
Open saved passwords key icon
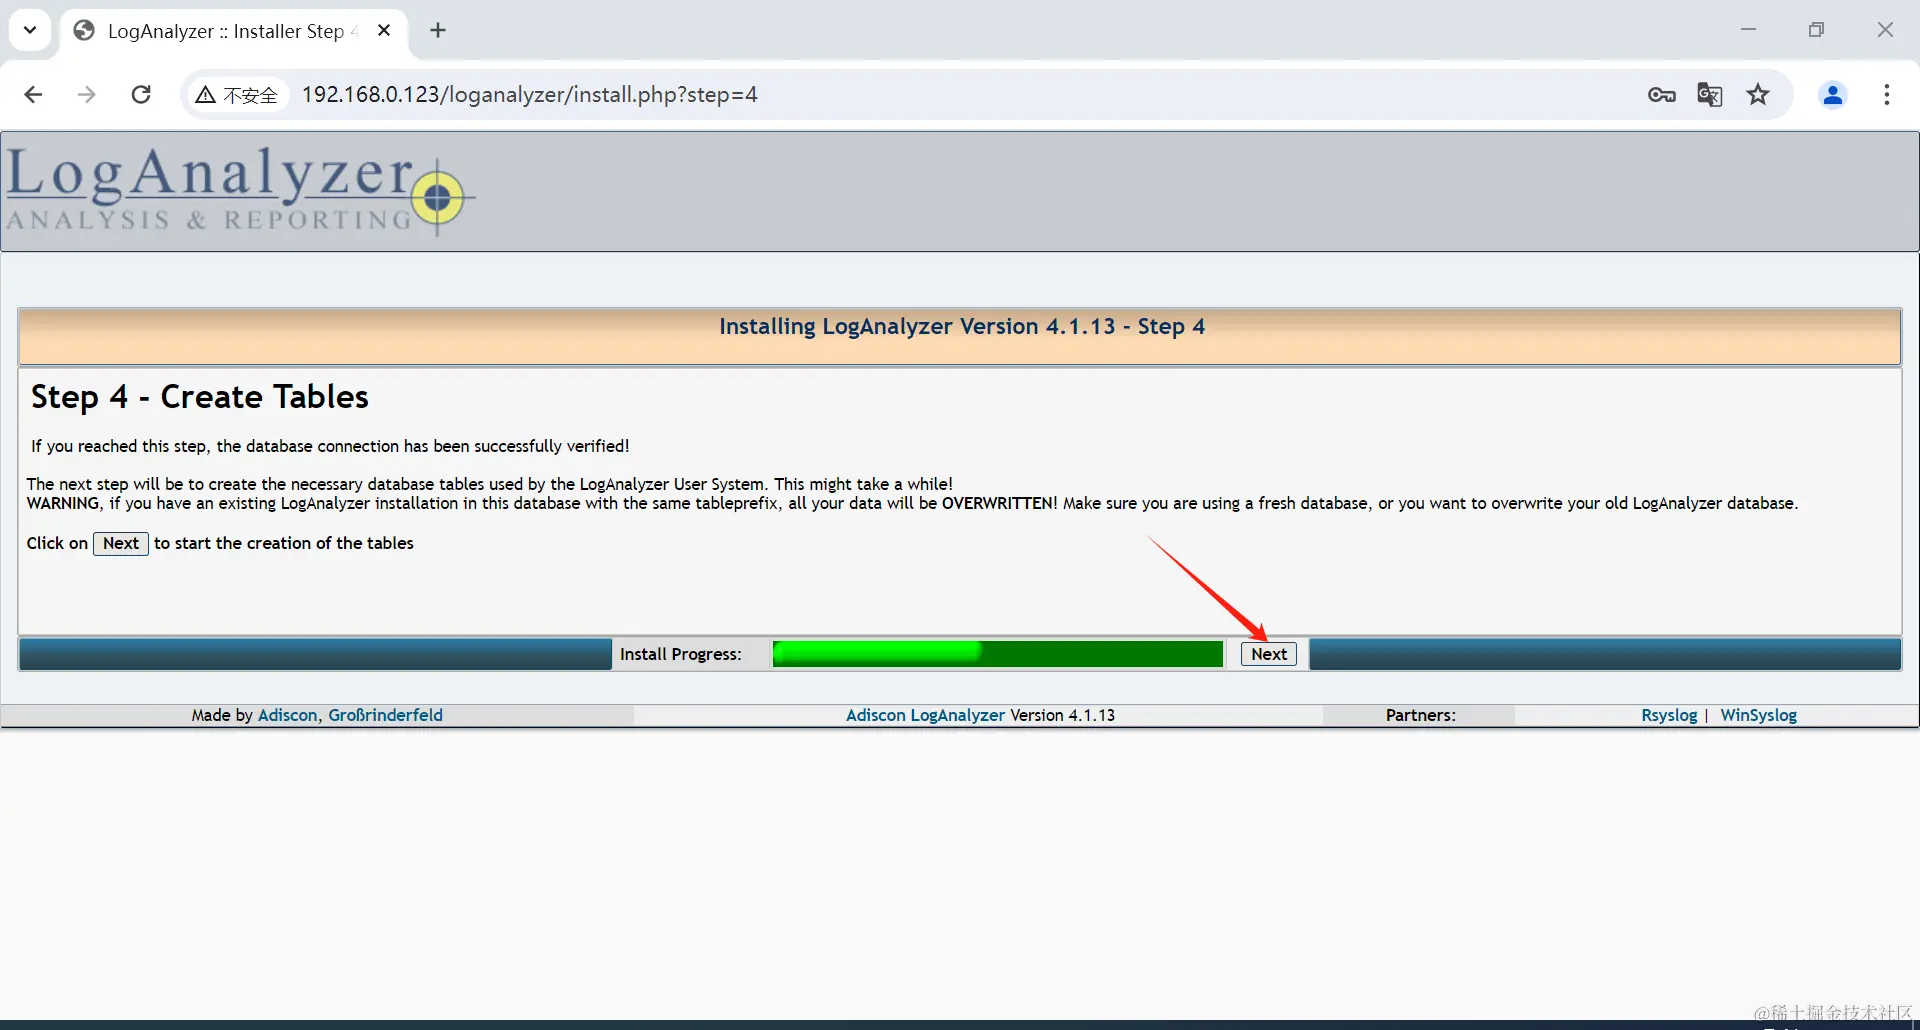1662,95
